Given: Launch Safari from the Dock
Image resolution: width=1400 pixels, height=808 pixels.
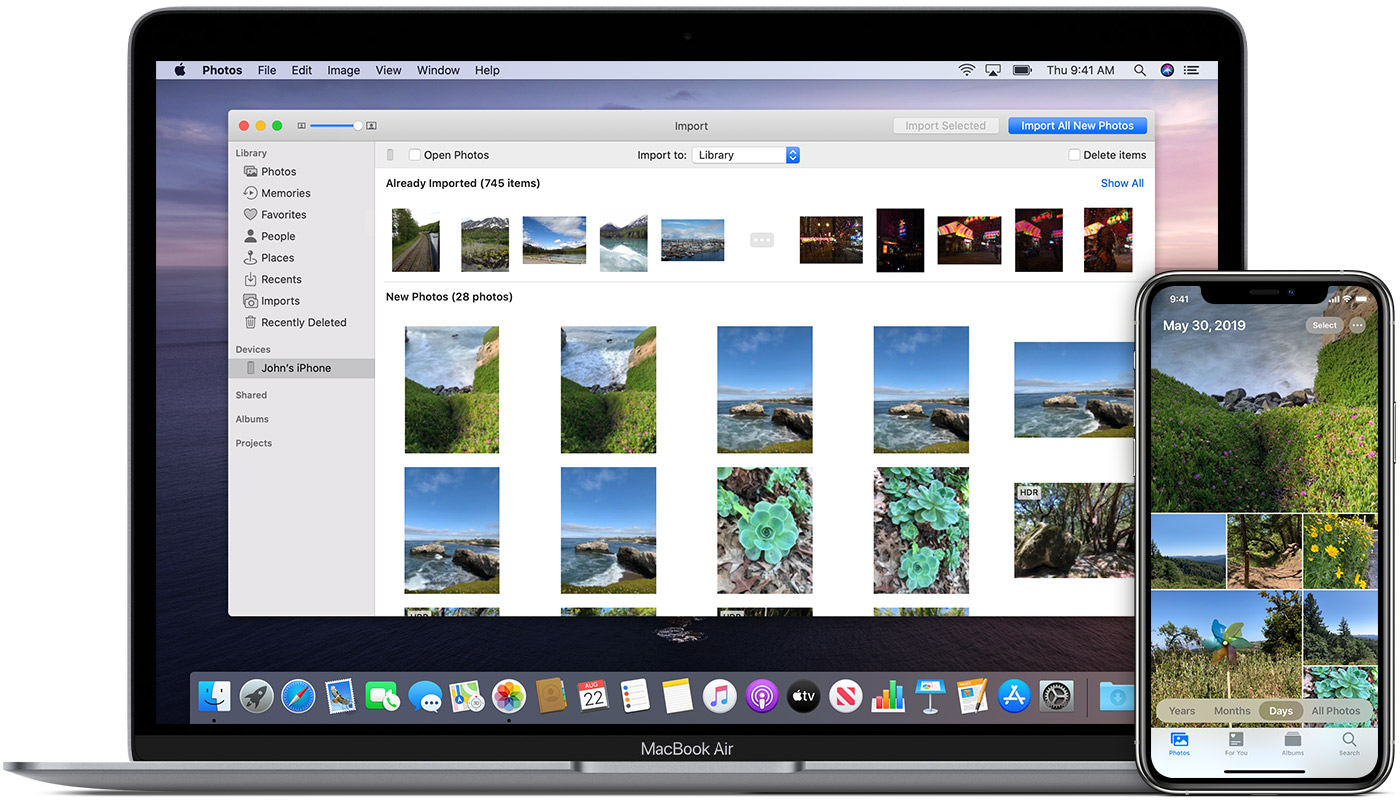Looking at the screenshot, I should [x=299, y=697].
